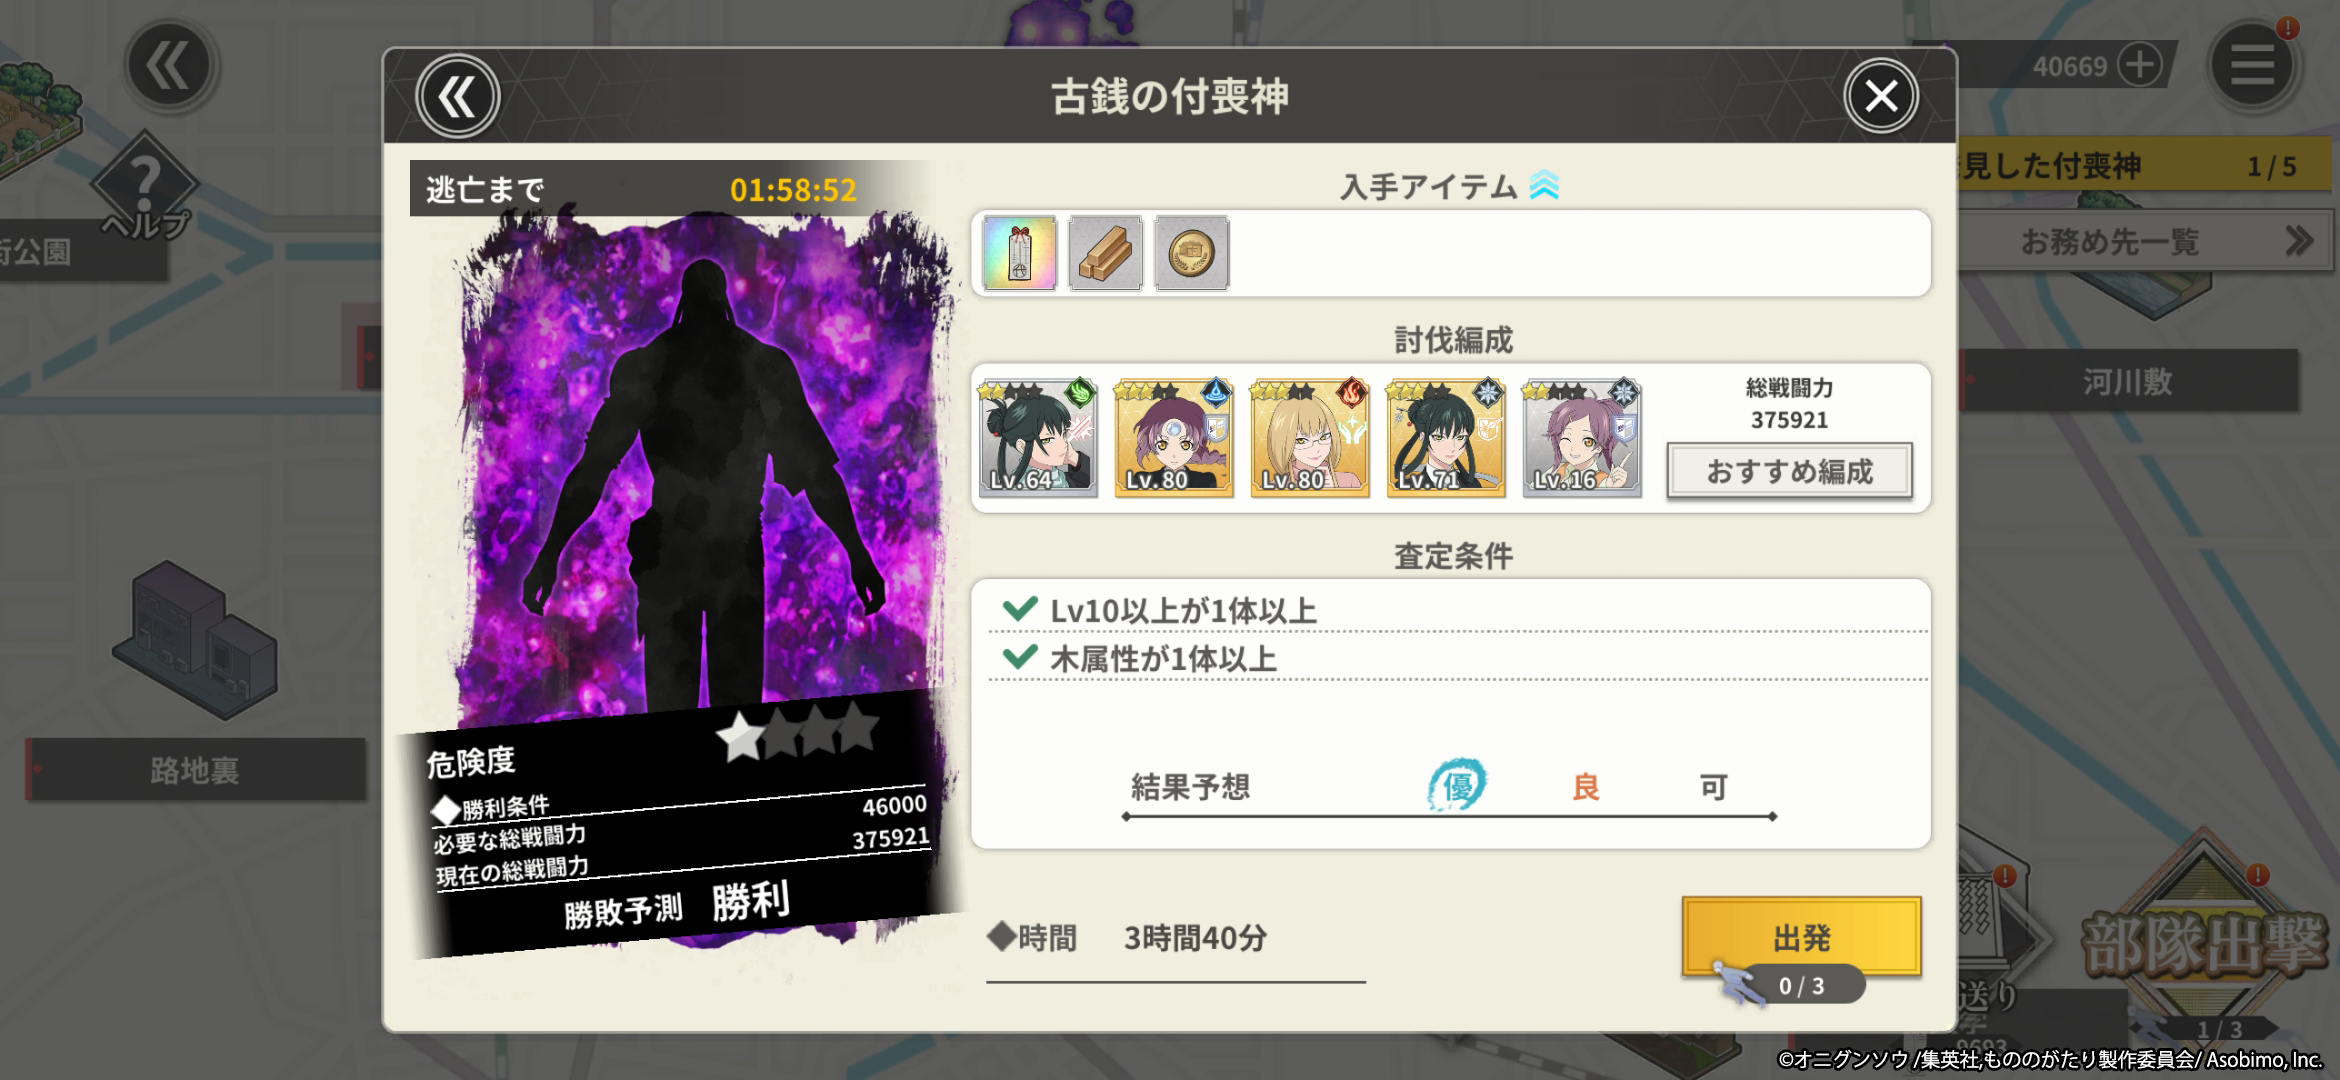2340x1080 pixels.
Task: Expand the 入手アイテム double-chevron icon
Action: coord(1544,186)
